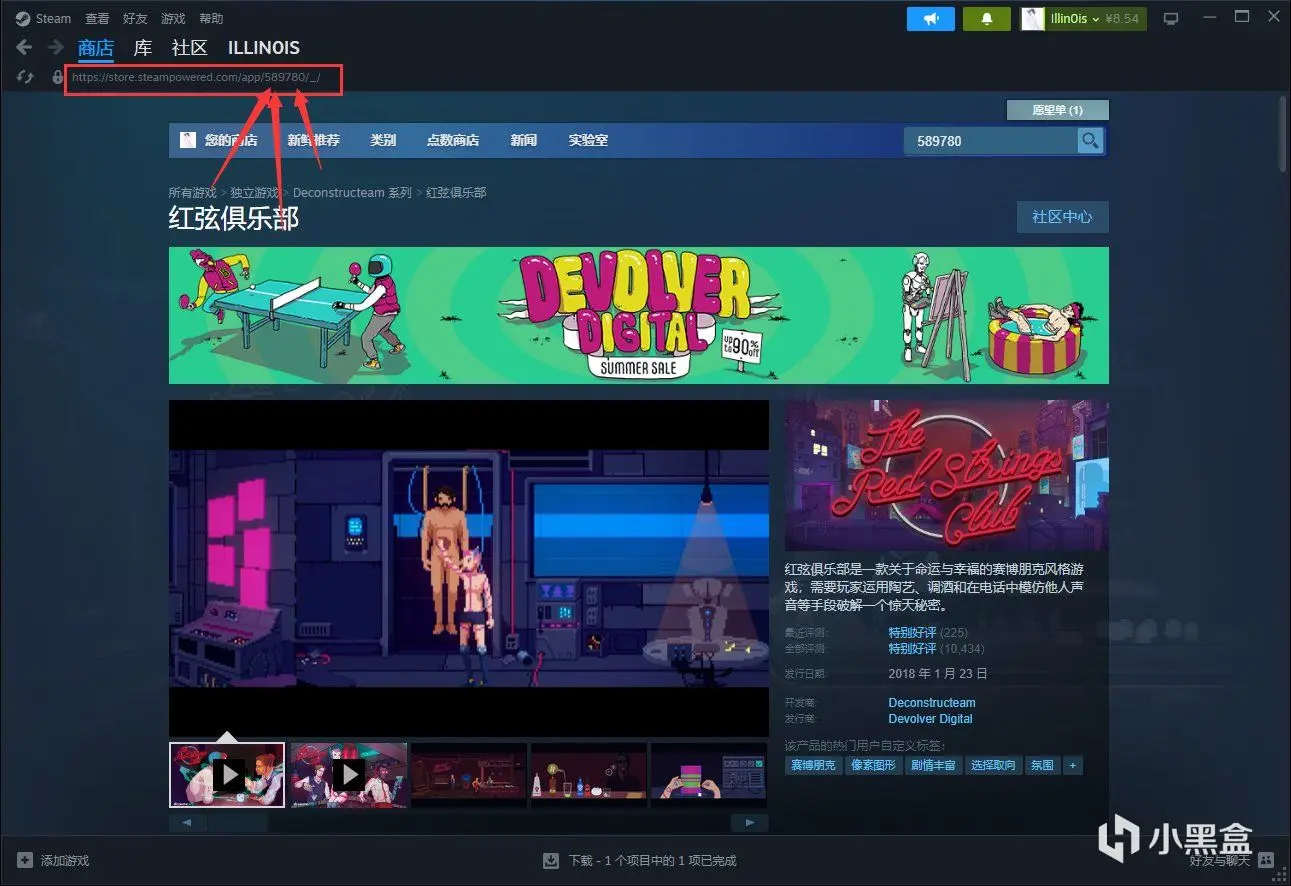Image resolution: width=1291 pixels, height=886 pixels.
Task: Click right arrow of thumbnail strip
Action: pos(750,823)
